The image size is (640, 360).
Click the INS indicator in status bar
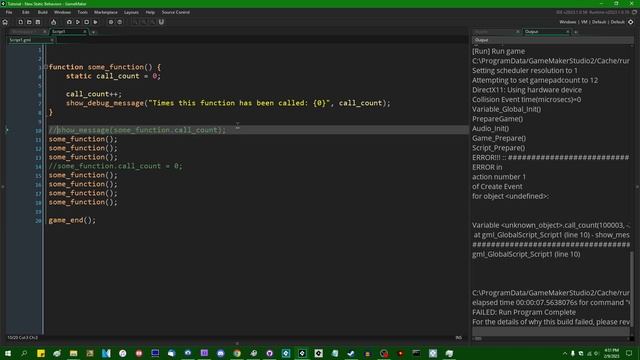[459, 338]
